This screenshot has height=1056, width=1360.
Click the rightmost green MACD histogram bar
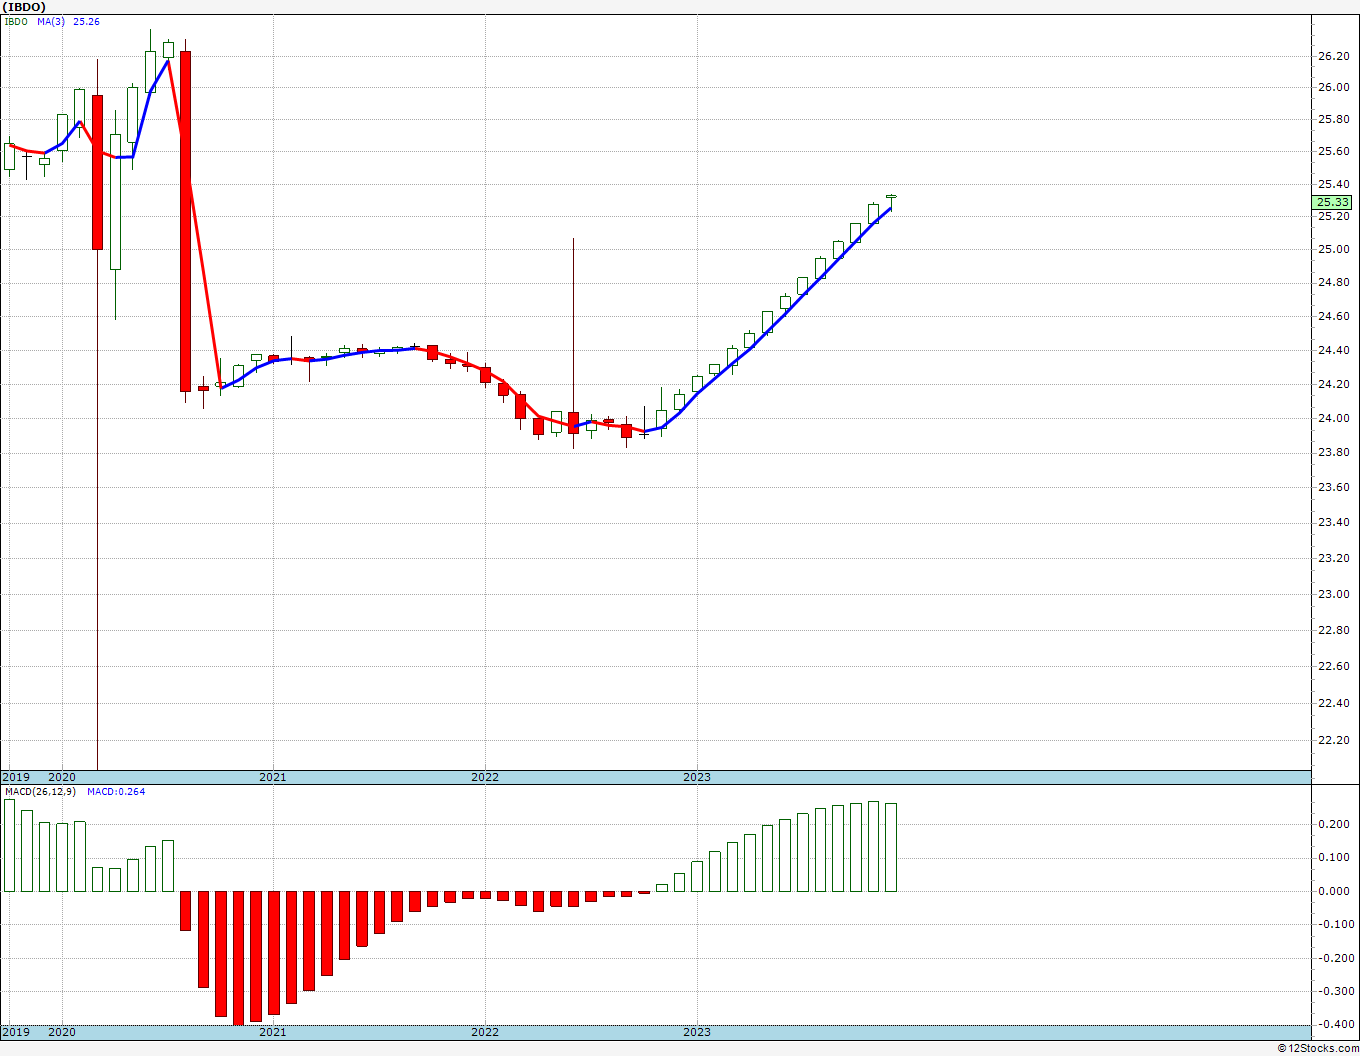tap(891, 847)
